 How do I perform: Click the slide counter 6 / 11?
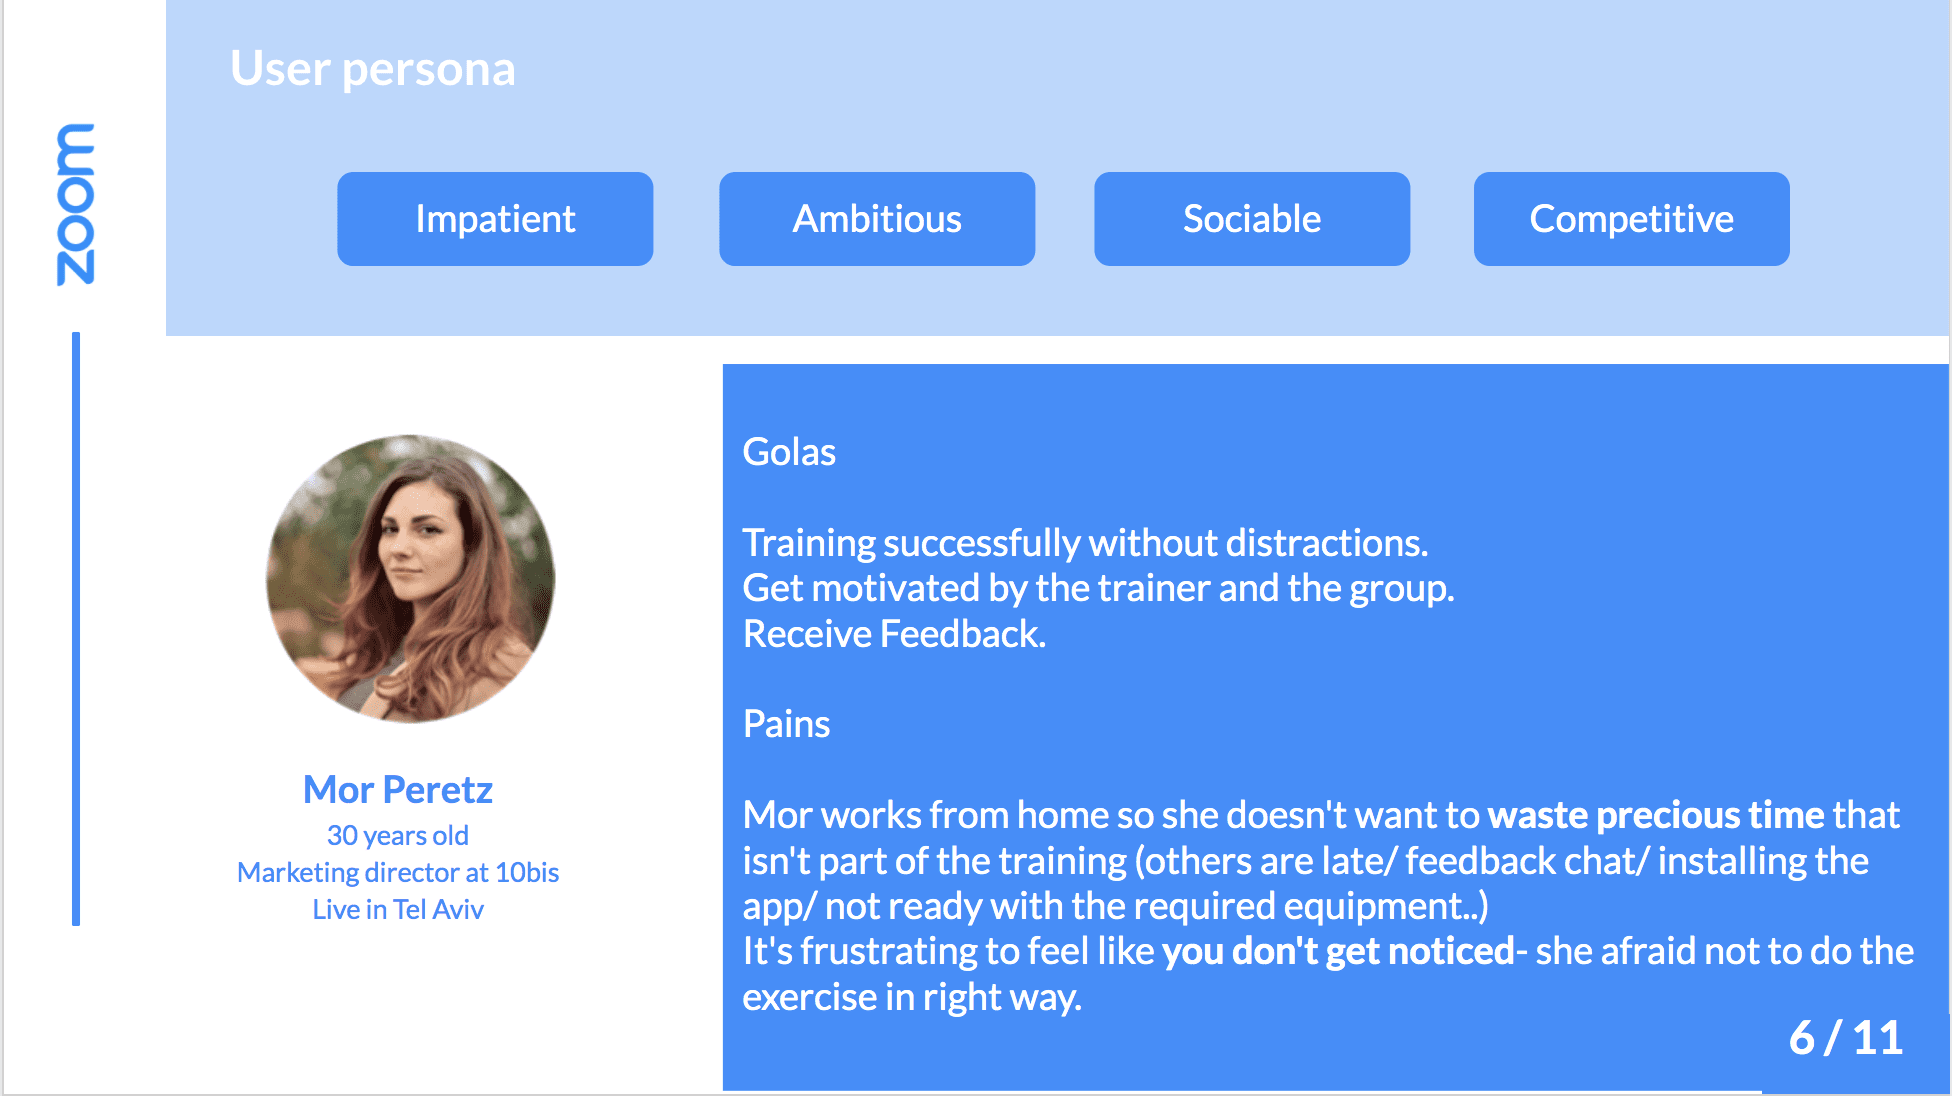point(1846,1038)
